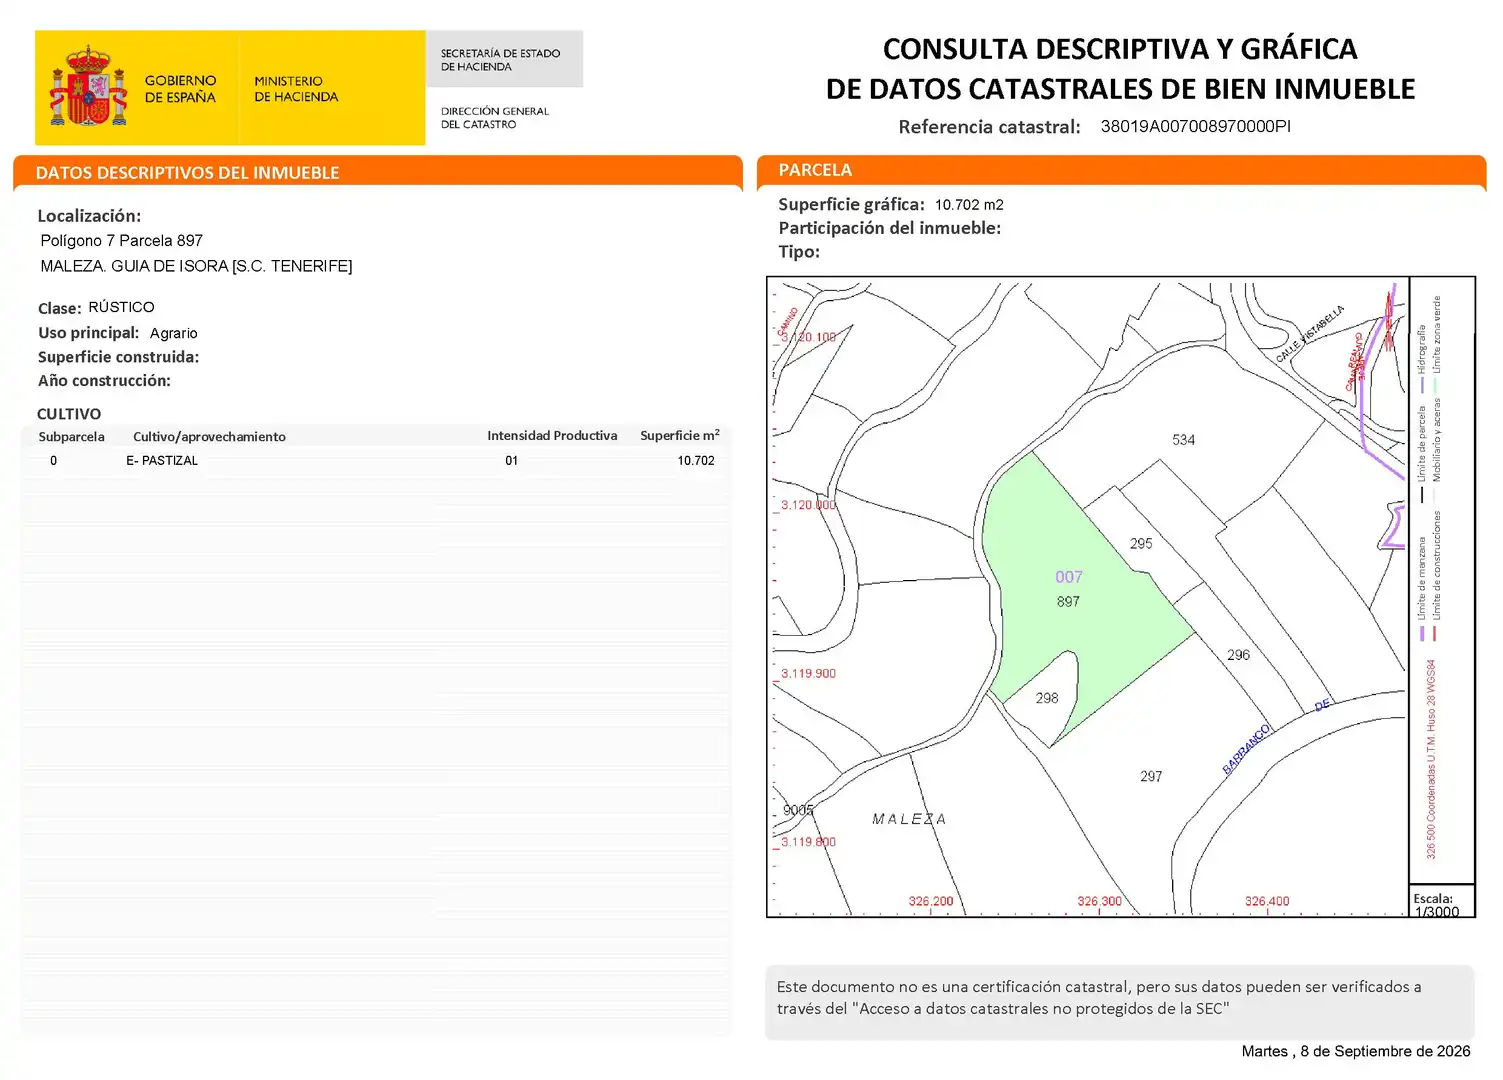
Task: Click the "CONSULTA DESCRIPTIVA Y GRÁFICA" title line
Action: point(1120,49)
